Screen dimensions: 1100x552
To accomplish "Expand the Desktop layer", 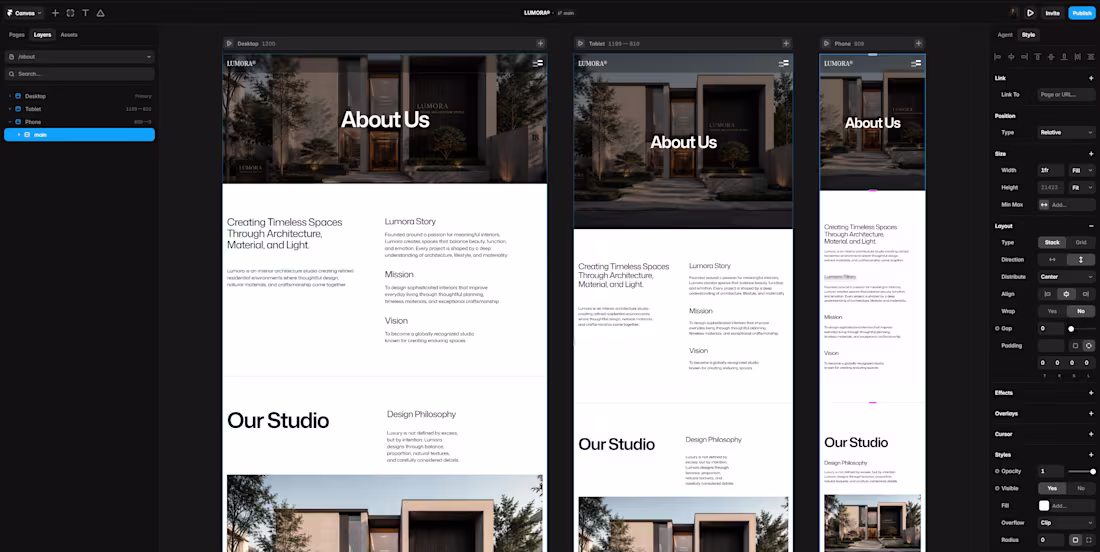I will coord(10,96).
